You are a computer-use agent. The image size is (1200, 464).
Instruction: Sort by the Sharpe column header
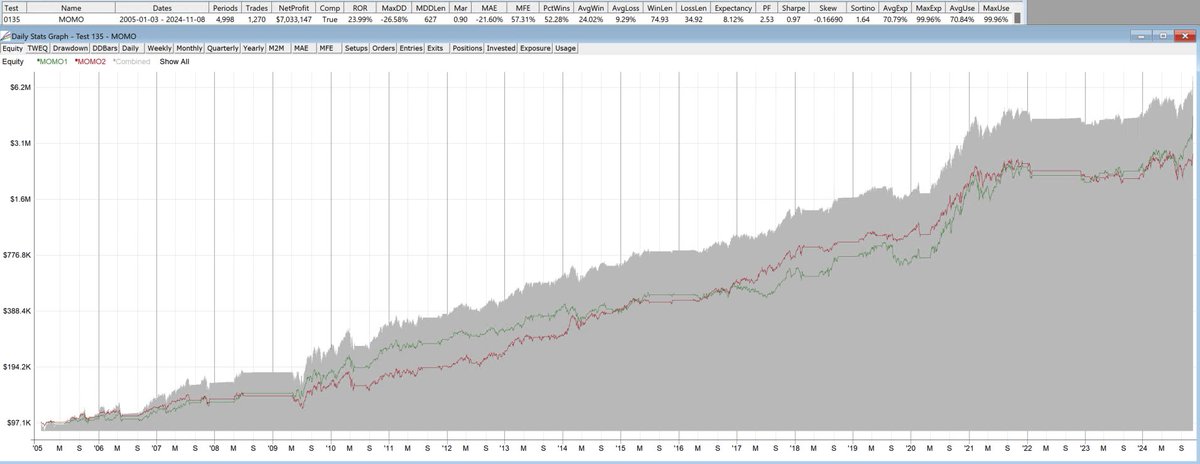pyautogui.click(x=794, y=8)
